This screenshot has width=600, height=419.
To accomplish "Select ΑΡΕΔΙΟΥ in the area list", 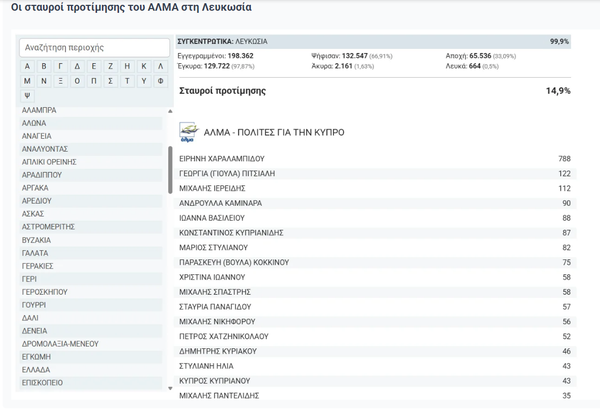I will click(x=91, y=201).
